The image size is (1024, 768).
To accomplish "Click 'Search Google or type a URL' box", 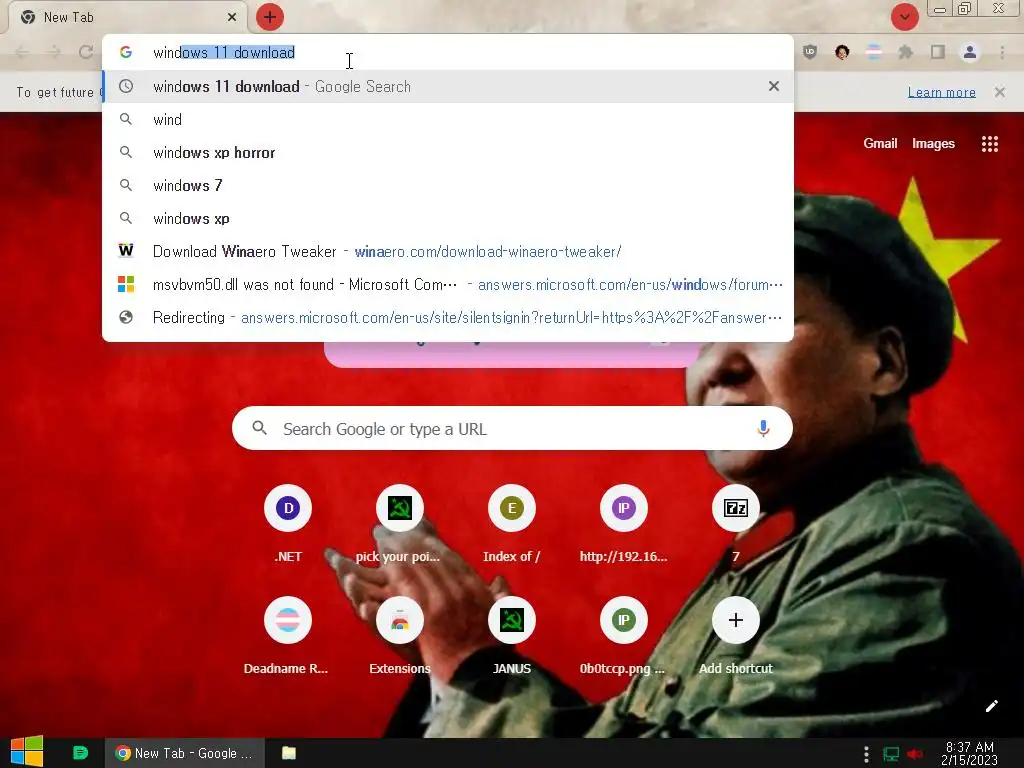I will 512,428.
